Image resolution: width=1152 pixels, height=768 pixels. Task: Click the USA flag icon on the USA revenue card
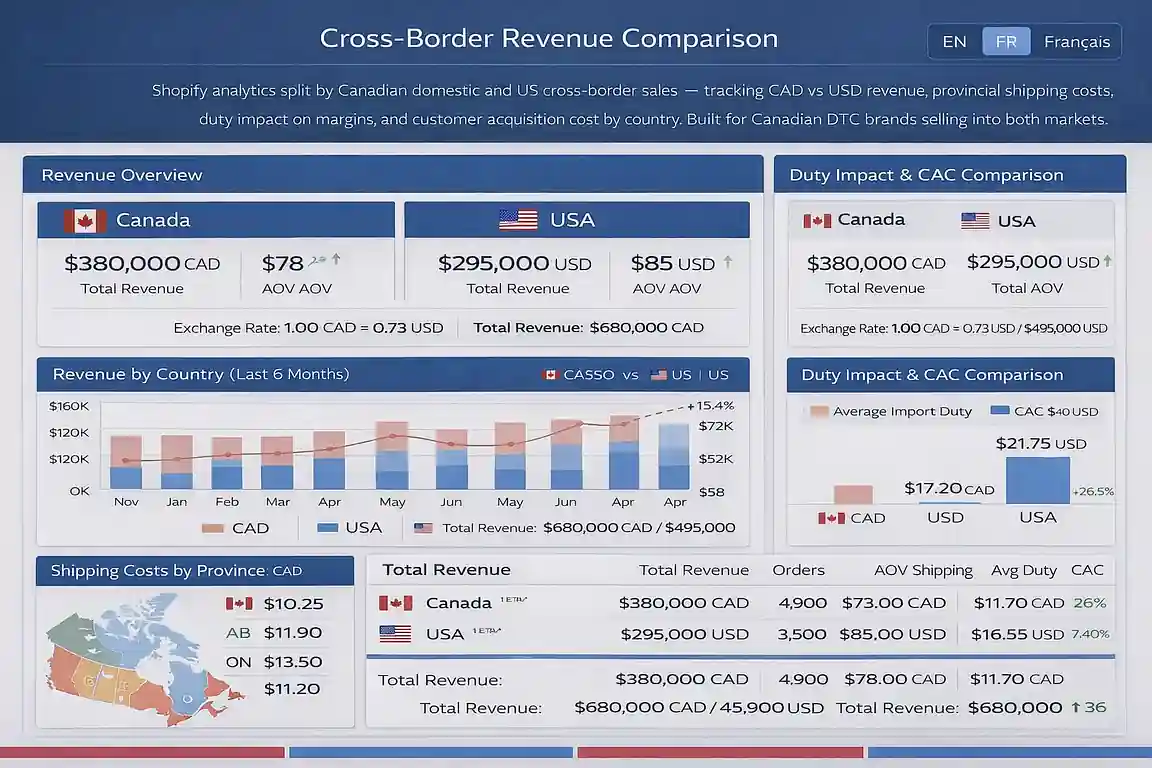pyautogui.click(x=516, y=218)
